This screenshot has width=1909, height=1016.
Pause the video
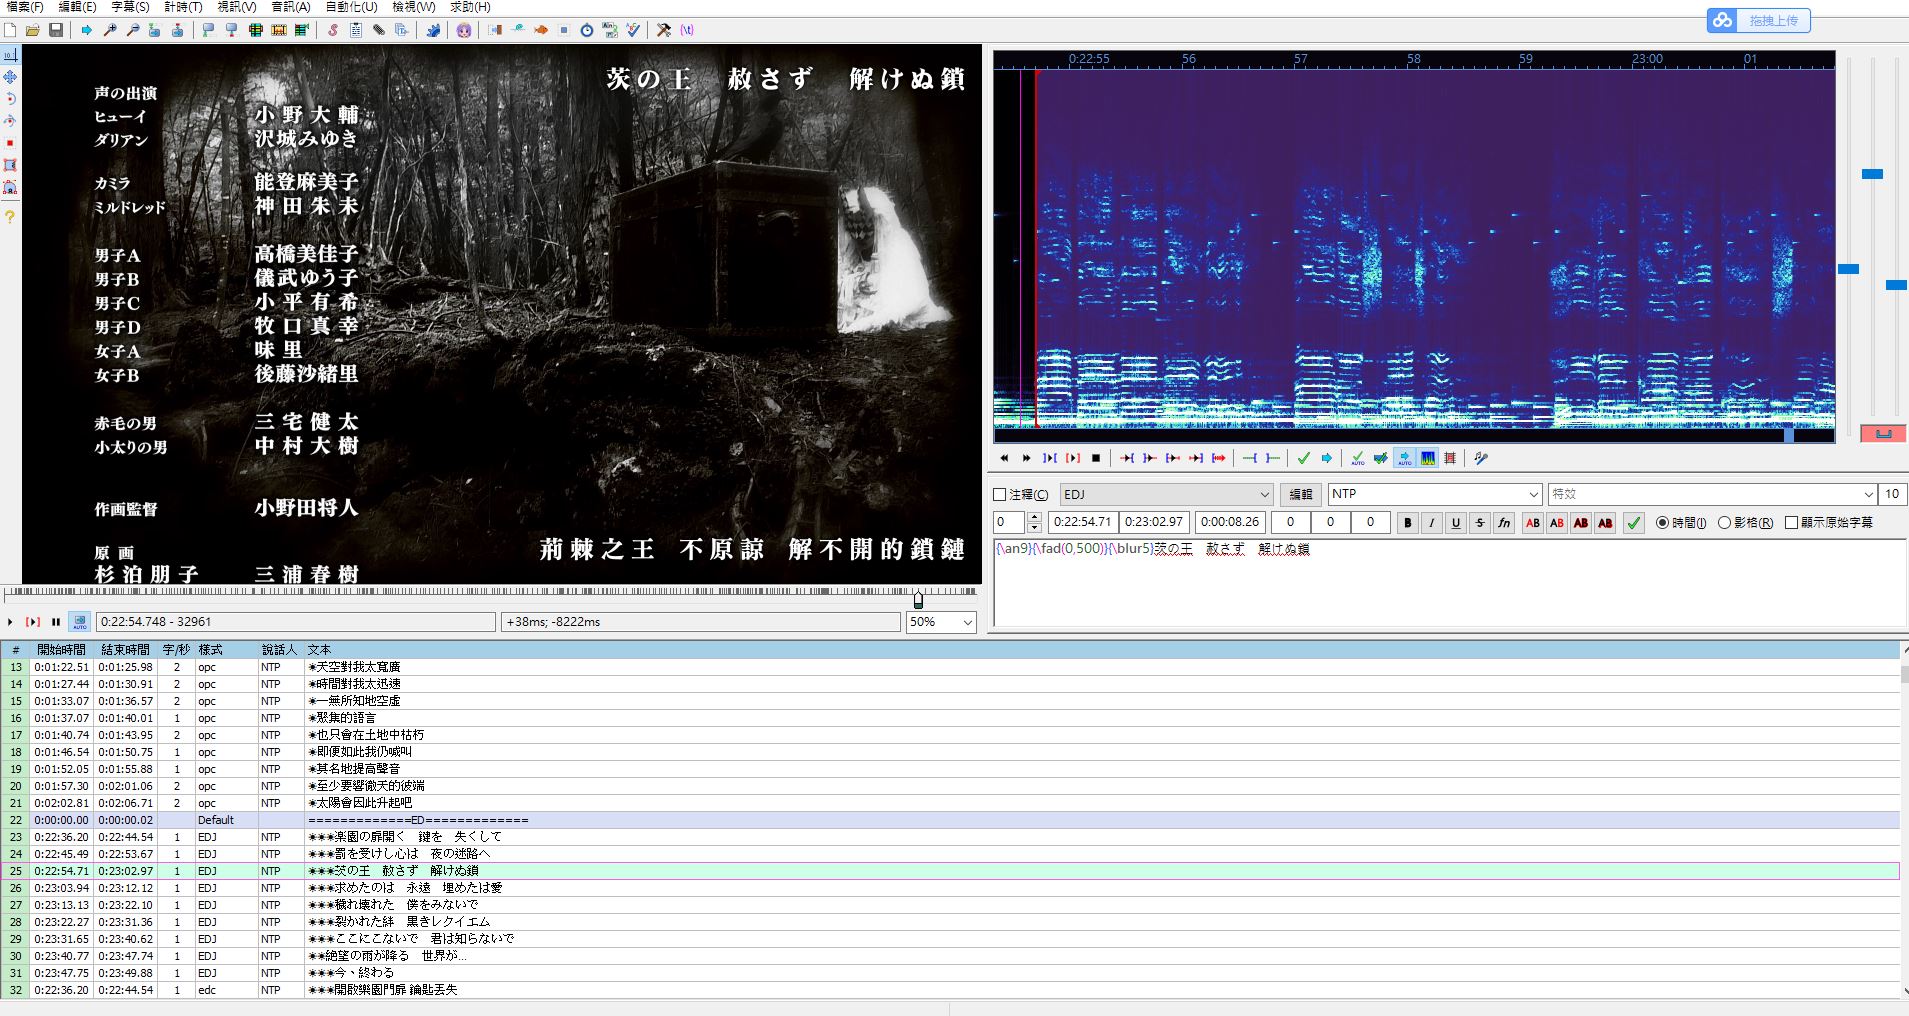56,622
